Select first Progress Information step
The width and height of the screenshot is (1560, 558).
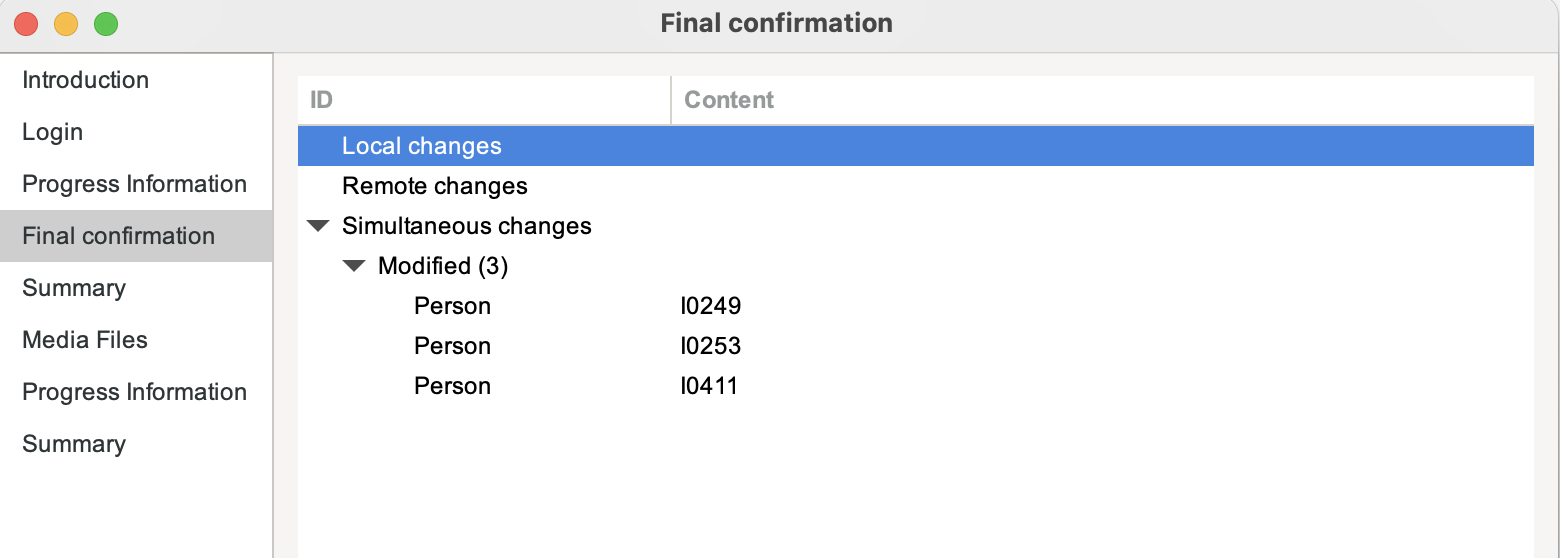click(x=134, y=184)
